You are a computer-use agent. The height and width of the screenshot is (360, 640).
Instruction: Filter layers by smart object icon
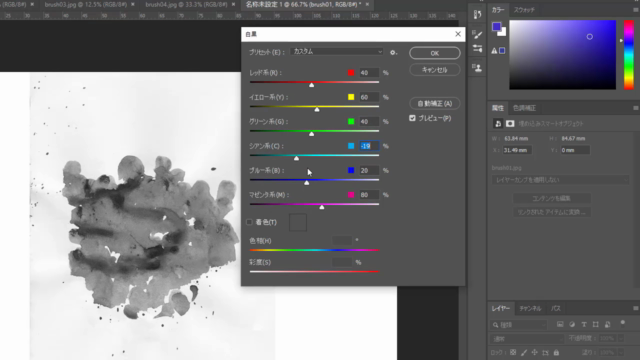(608, 324)
